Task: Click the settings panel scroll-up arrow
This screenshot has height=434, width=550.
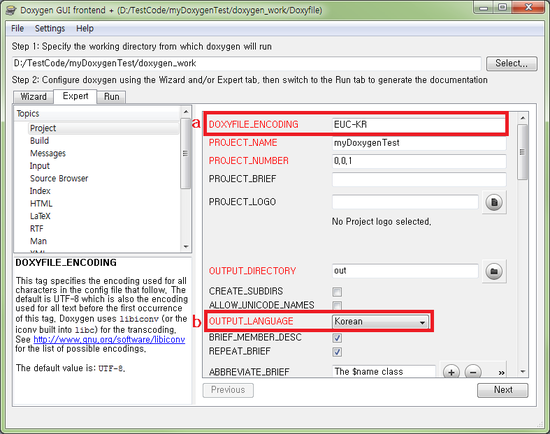Action: [523, 118]
